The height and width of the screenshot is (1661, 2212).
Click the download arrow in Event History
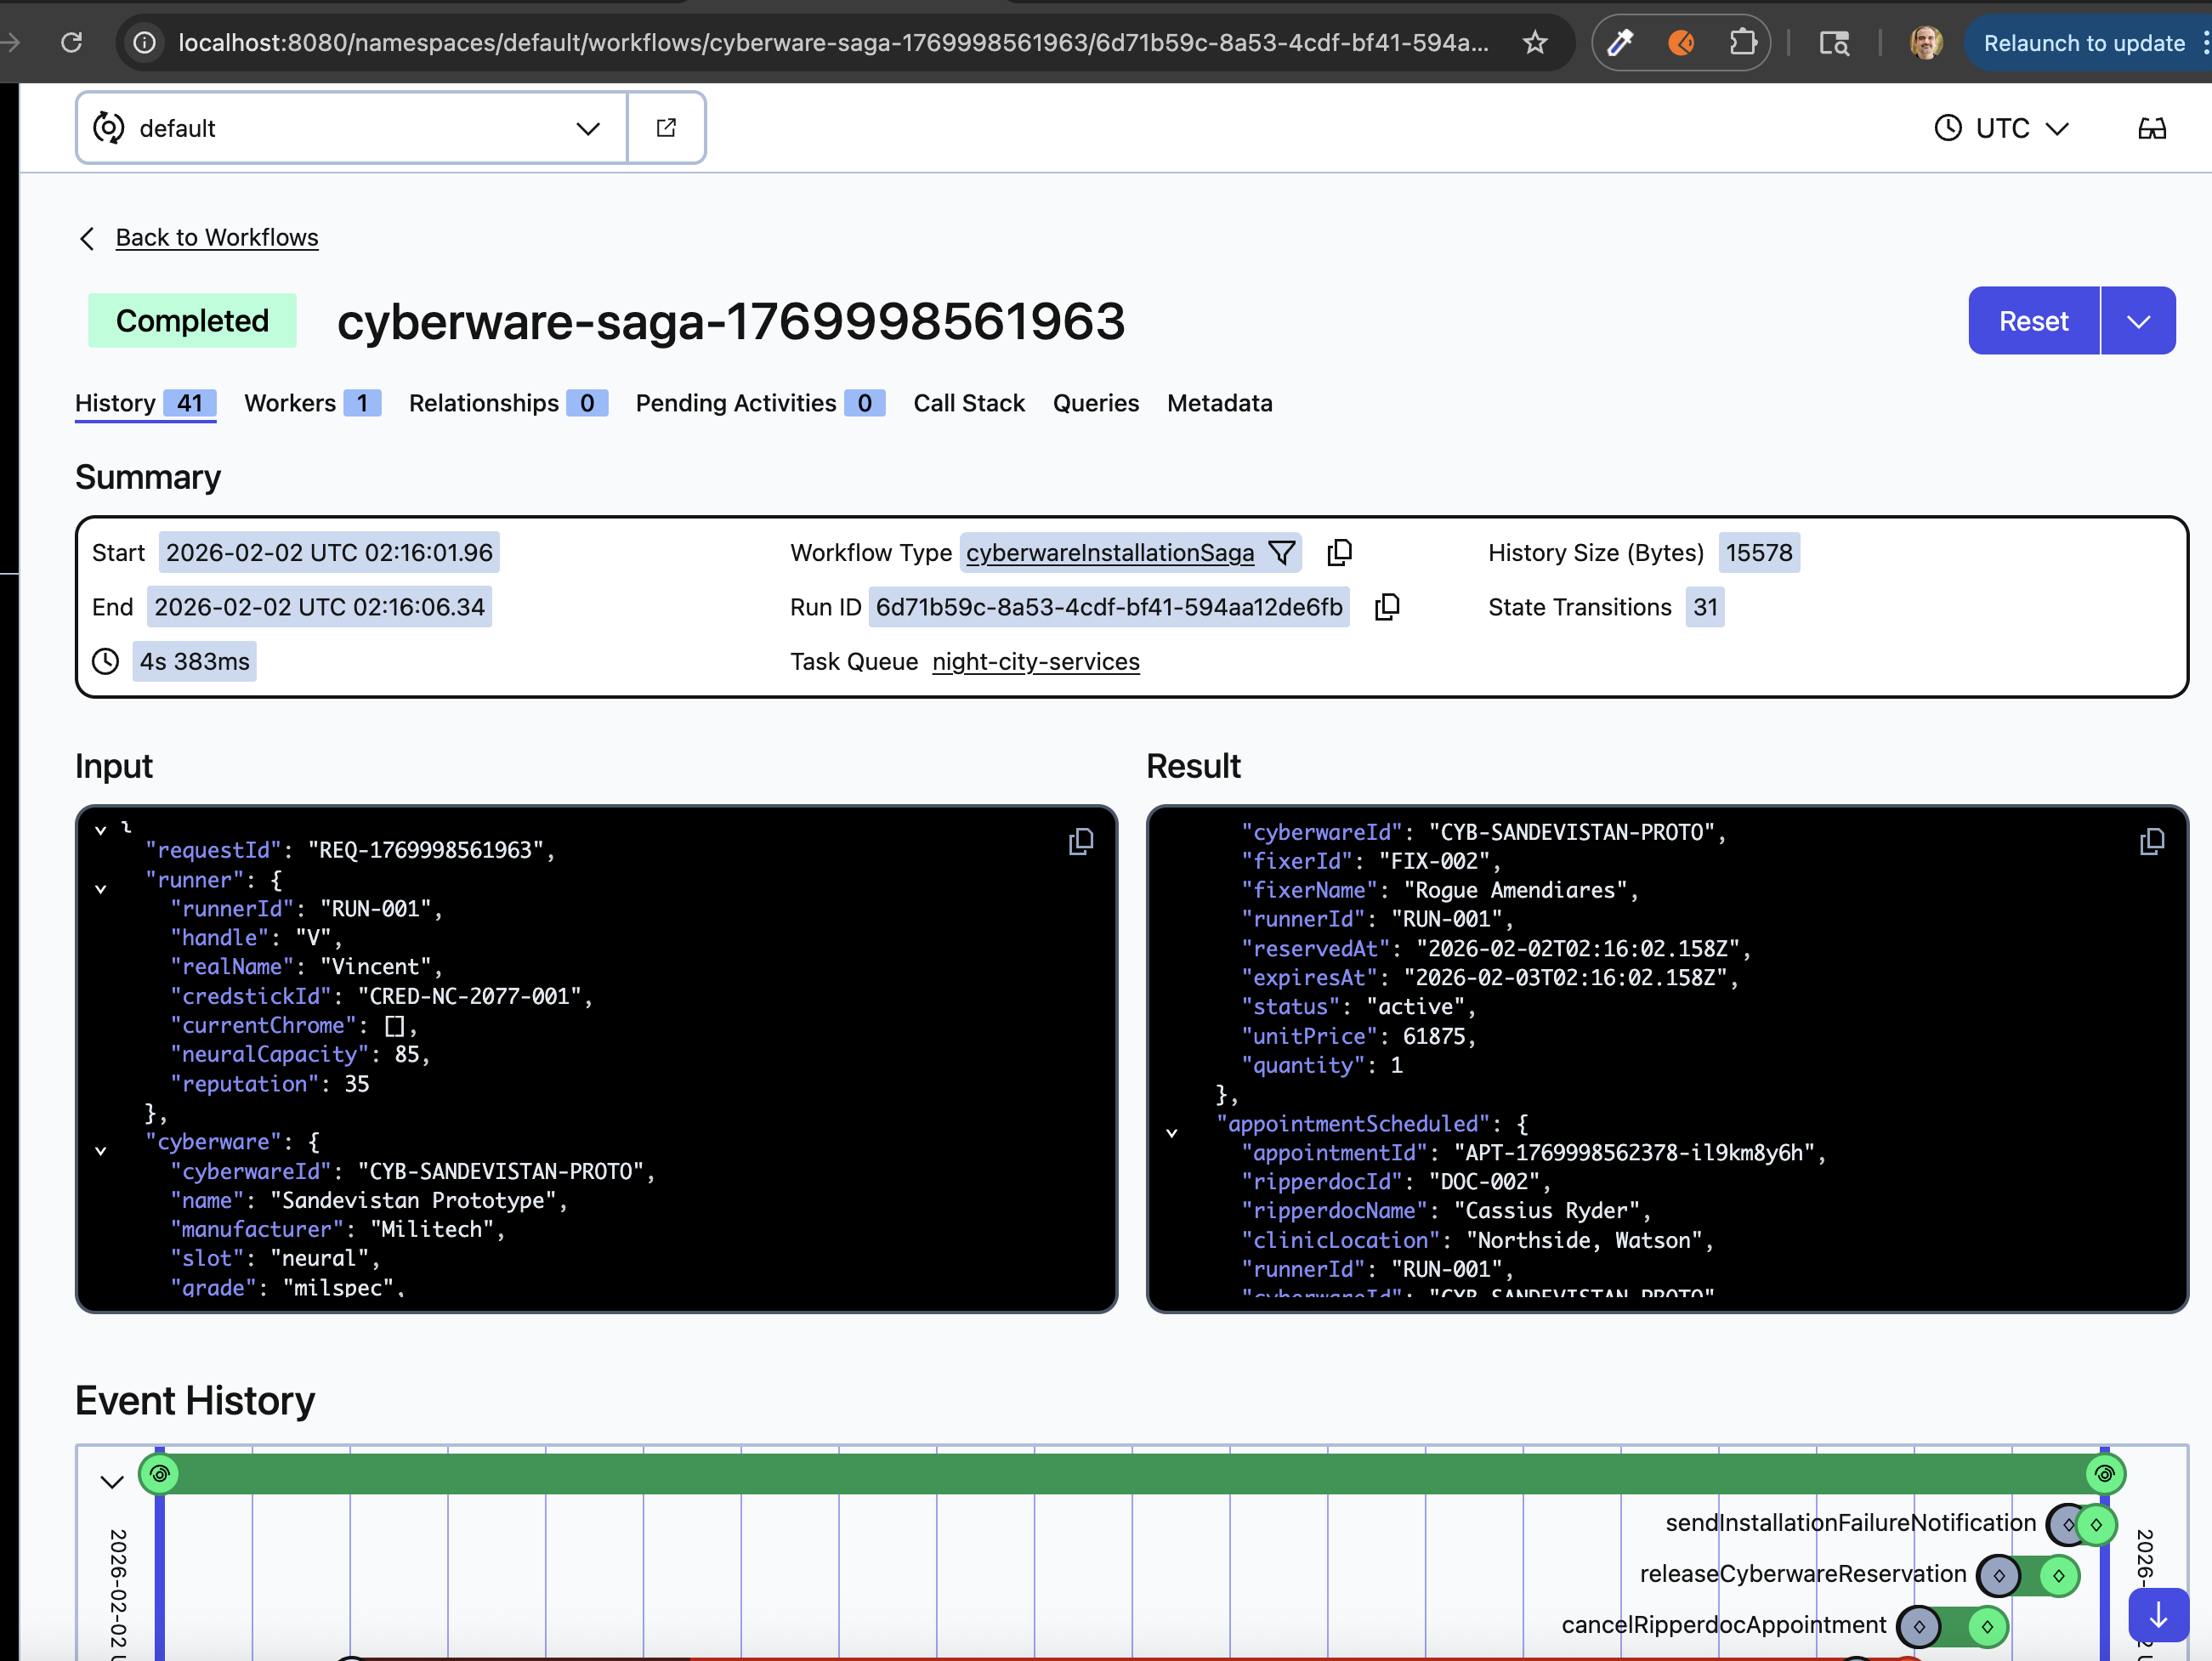2157,1615
